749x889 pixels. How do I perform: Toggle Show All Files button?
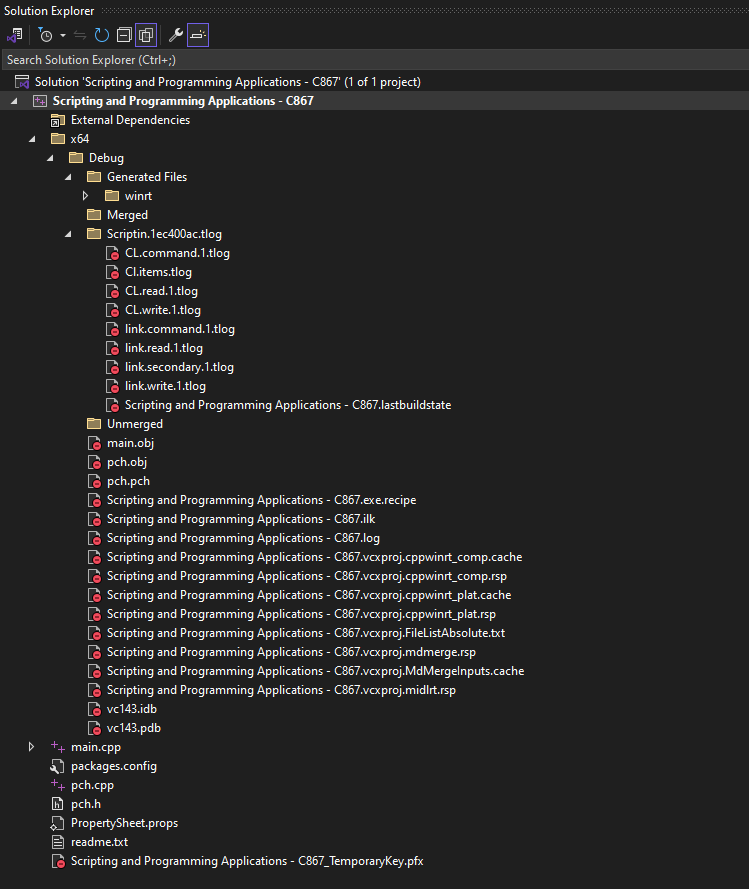pos(146,35)
